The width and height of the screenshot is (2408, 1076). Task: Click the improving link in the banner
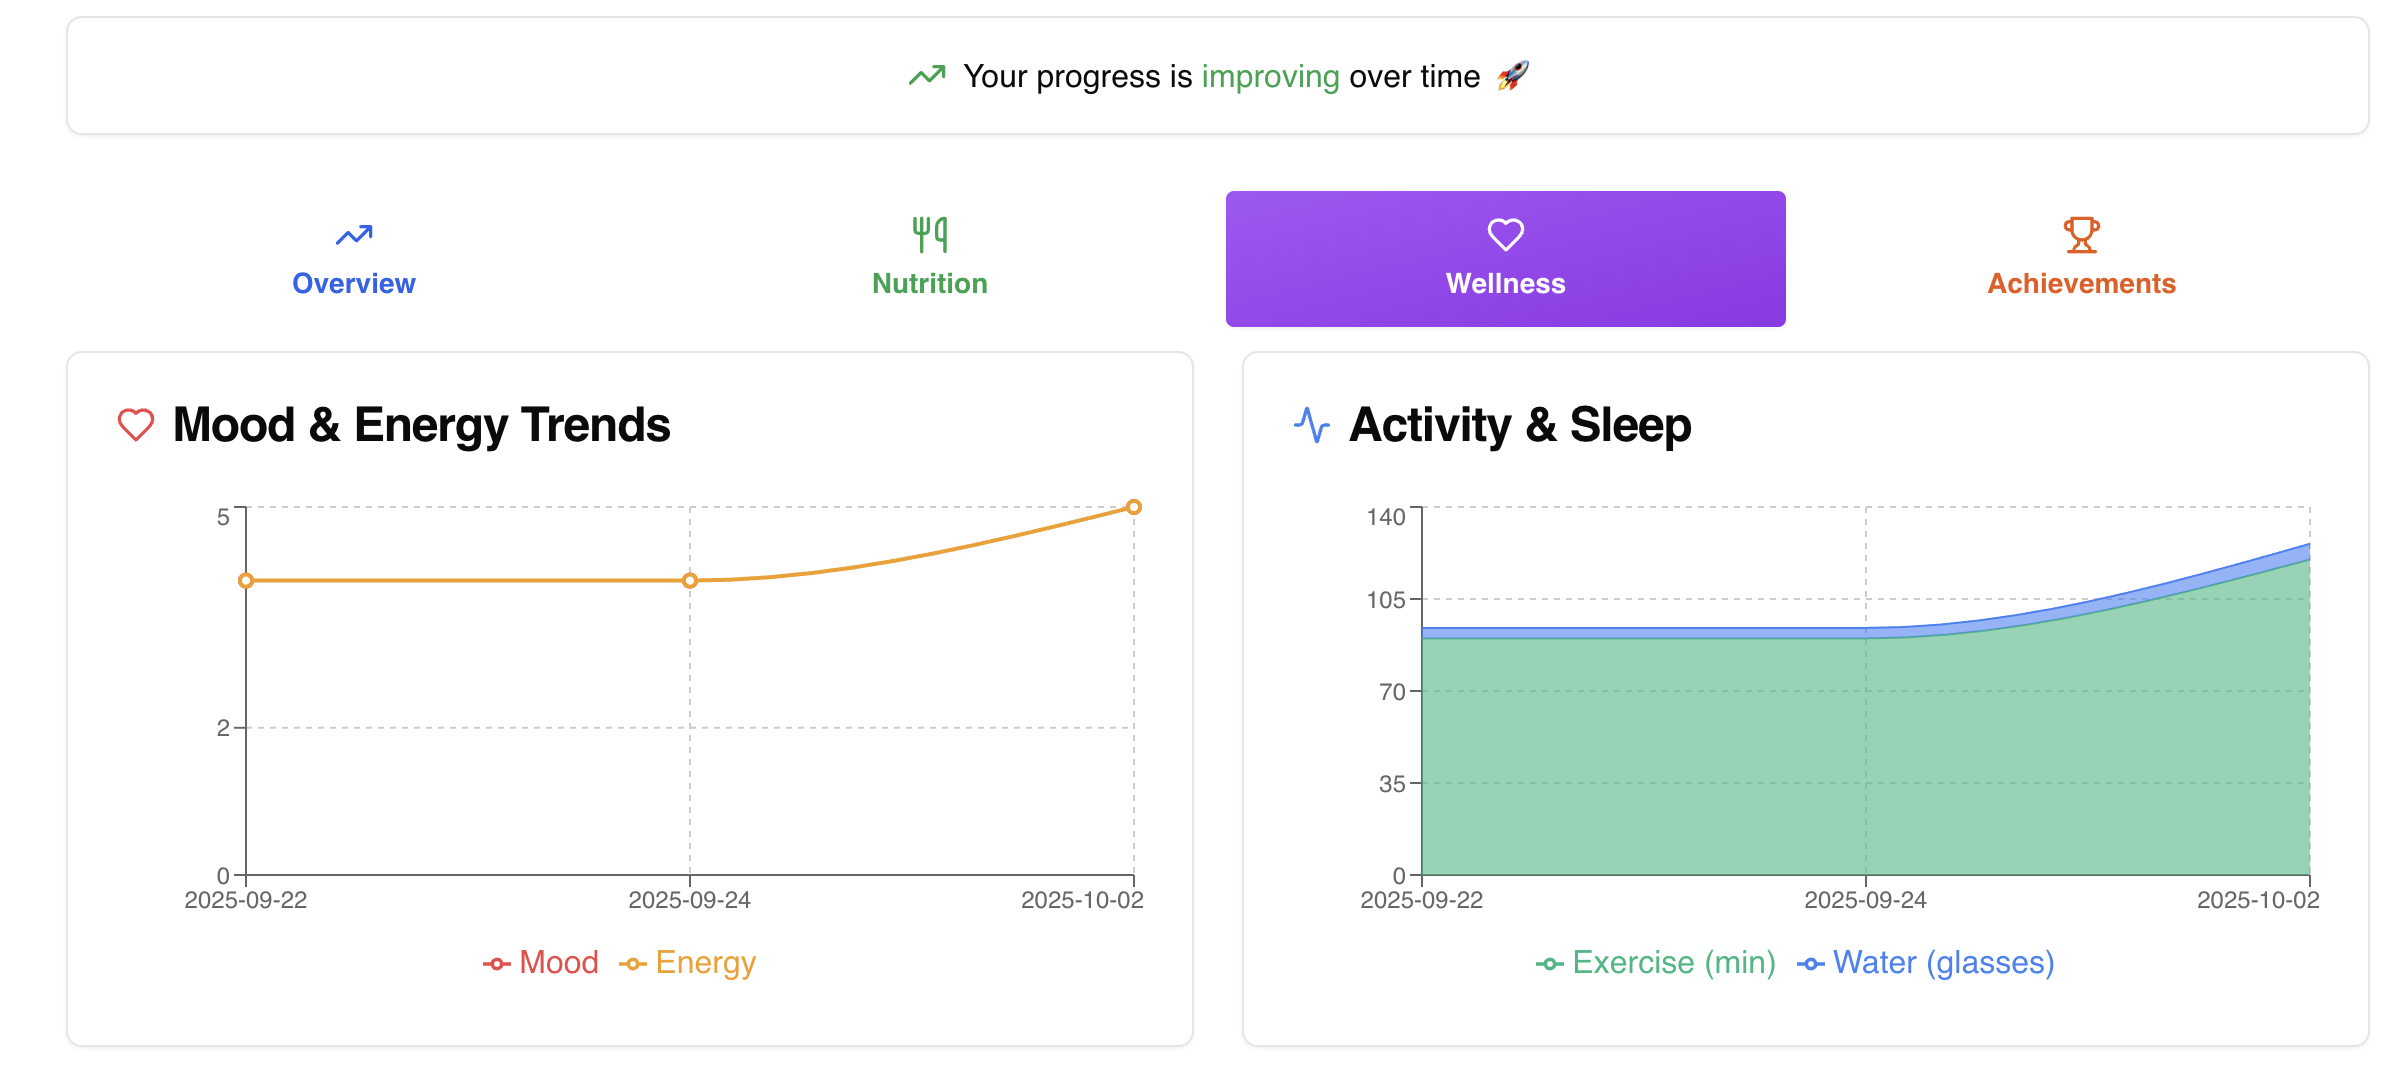[x=1272, y=76]
